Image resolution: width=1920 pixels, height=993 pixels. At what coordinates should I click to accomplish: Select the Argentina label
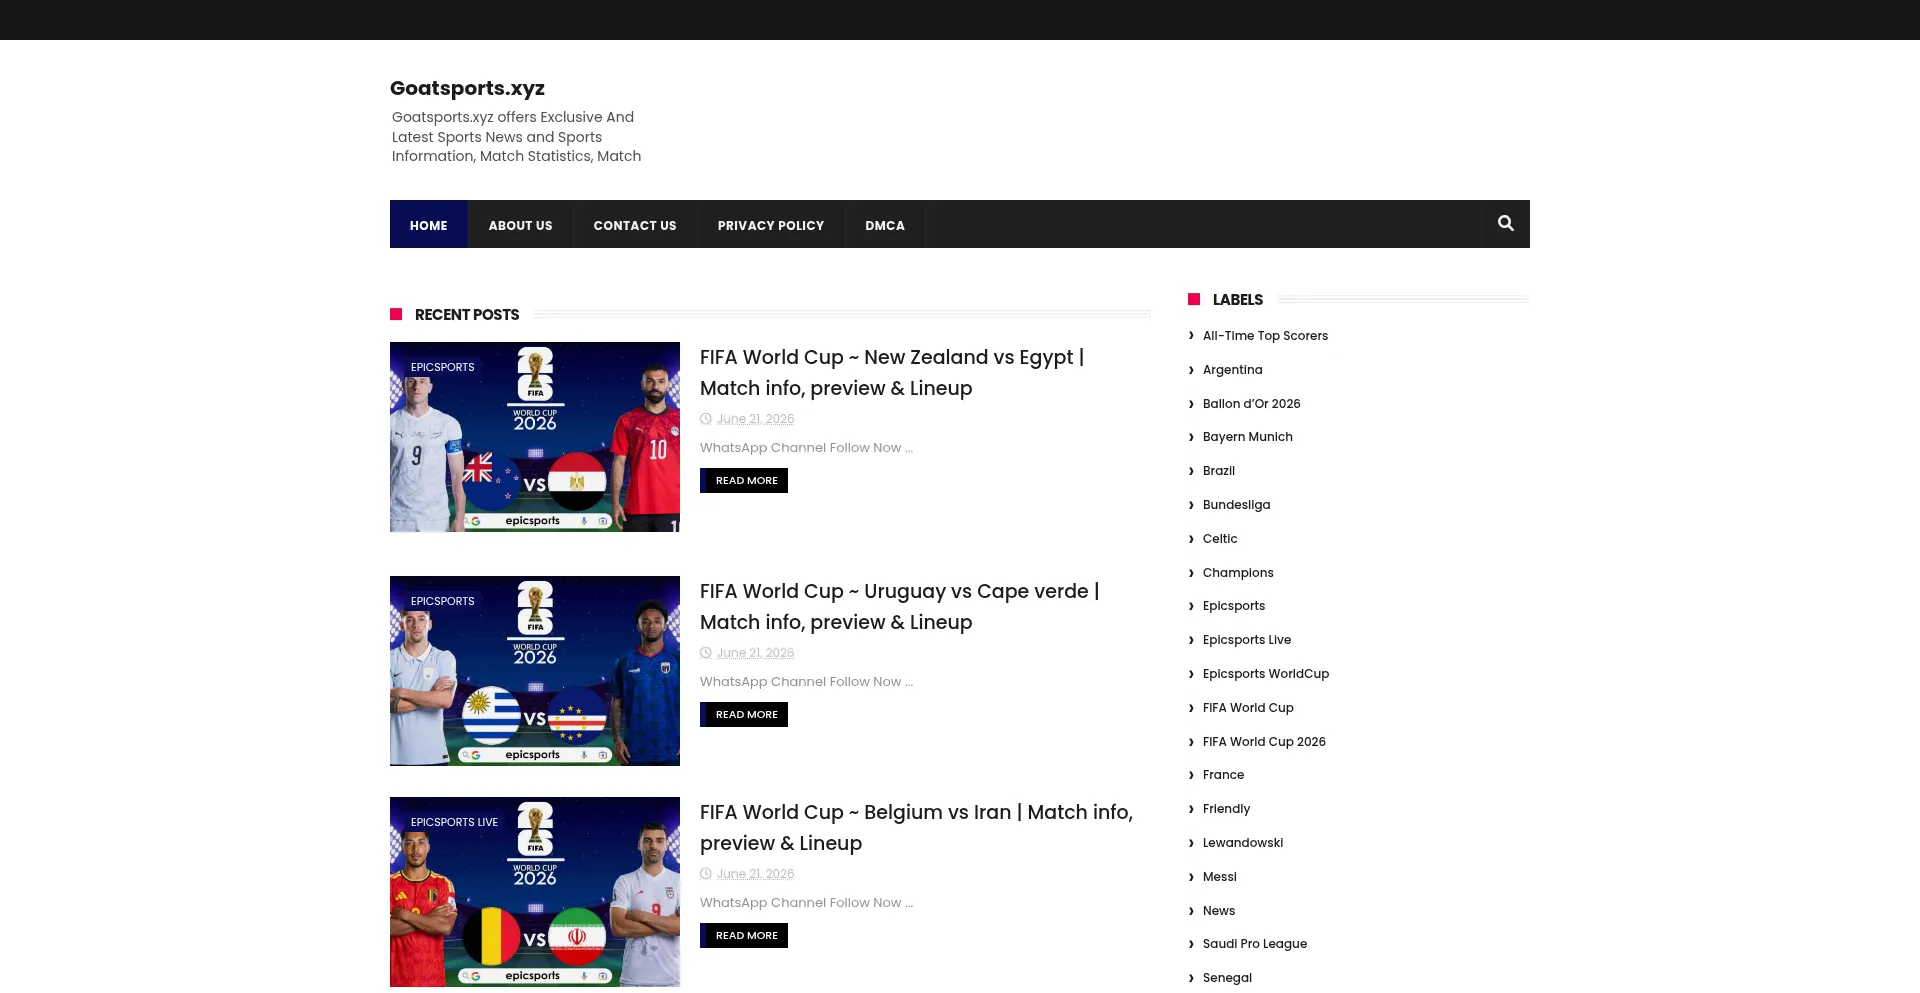[x=1232, y=370]
